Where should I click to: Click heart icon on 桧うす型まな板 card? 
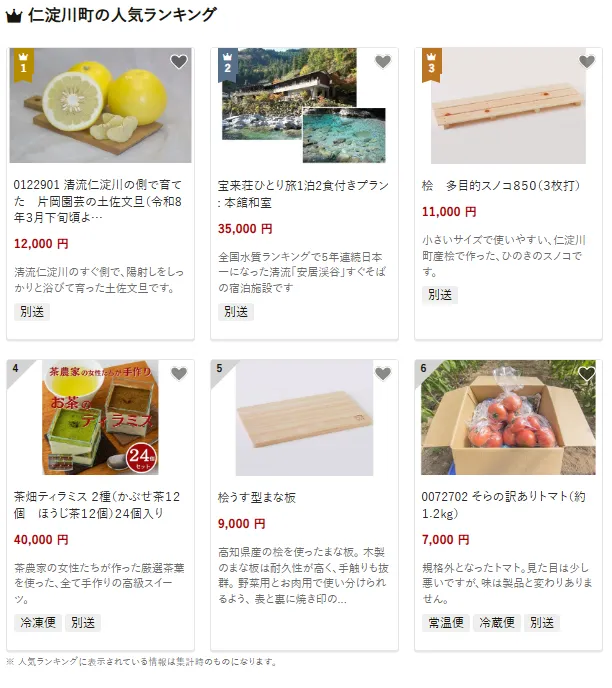click(383, 374)
